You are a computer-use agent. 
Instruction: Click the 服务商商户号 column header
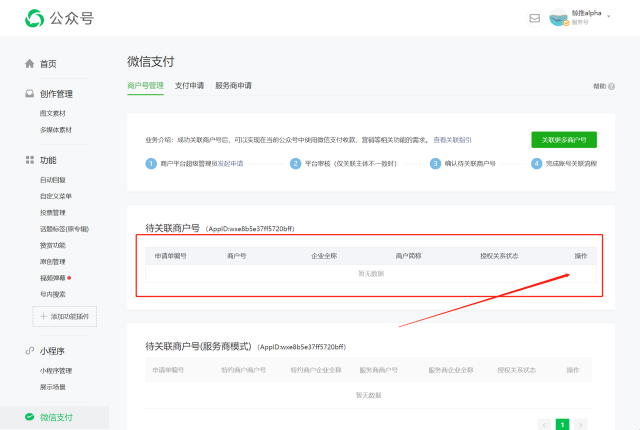pos(378,370)
